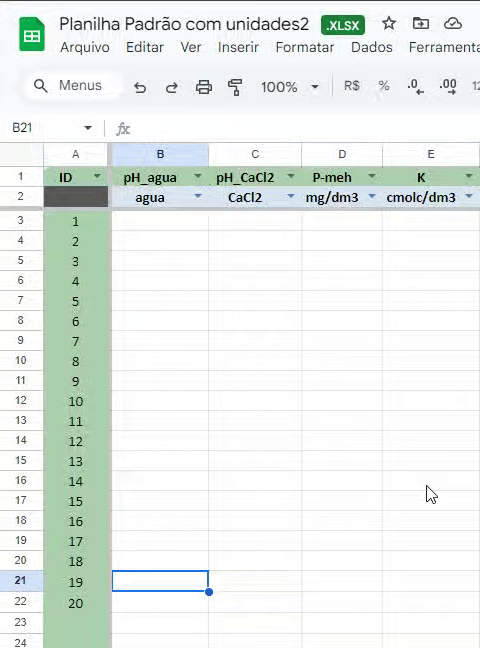The height and width of the screenshot is (648, 480).
Task: Click the Menus search box
Action: coord(74,86)
